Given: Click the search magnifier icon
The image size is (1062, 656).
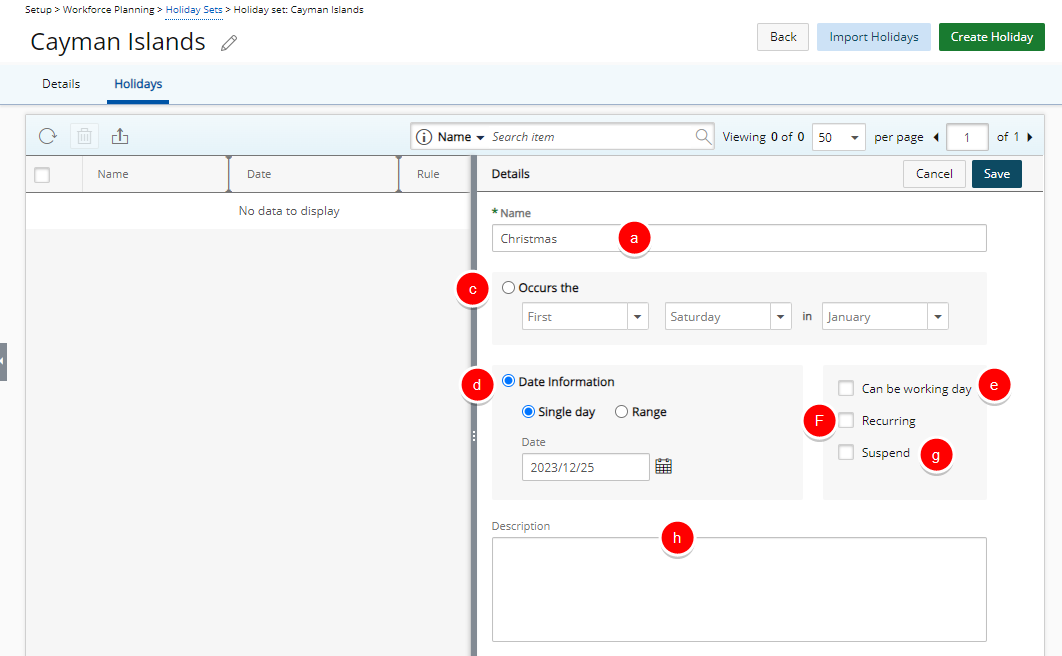Looking at the screenshot, I should 703,137.
